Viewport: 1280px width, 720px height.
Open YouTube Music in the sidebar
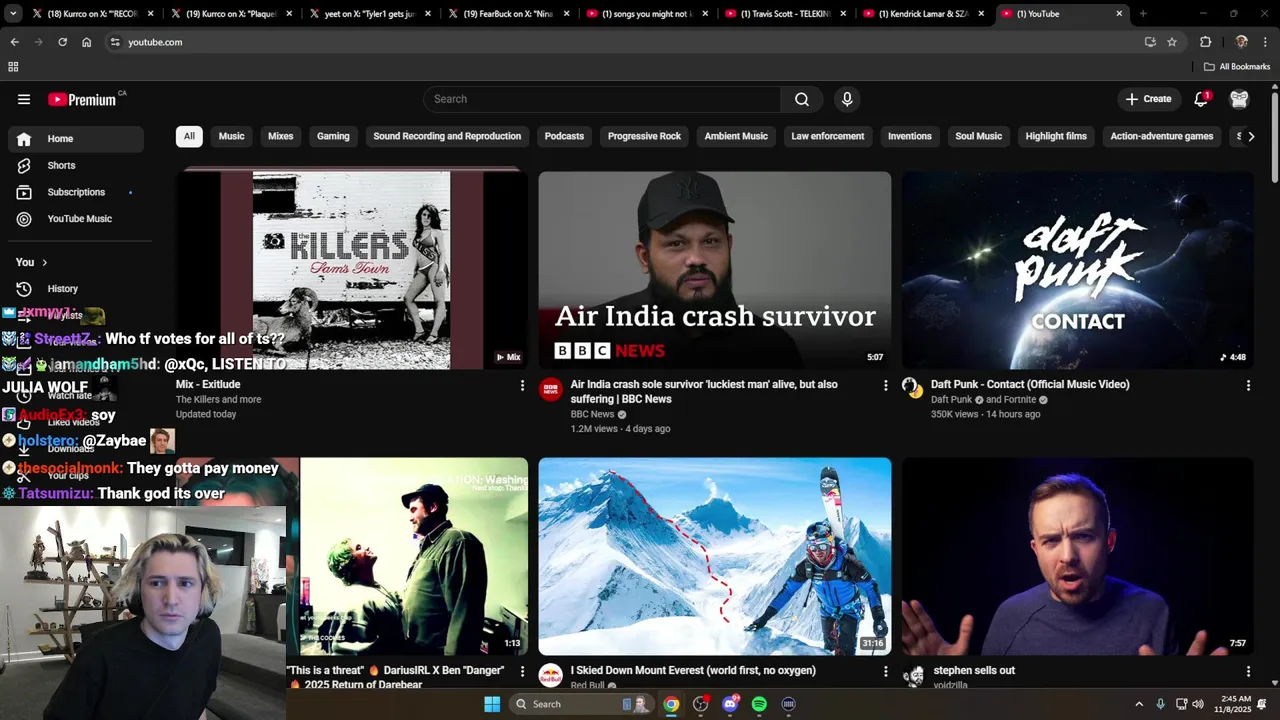click(76, 219)
